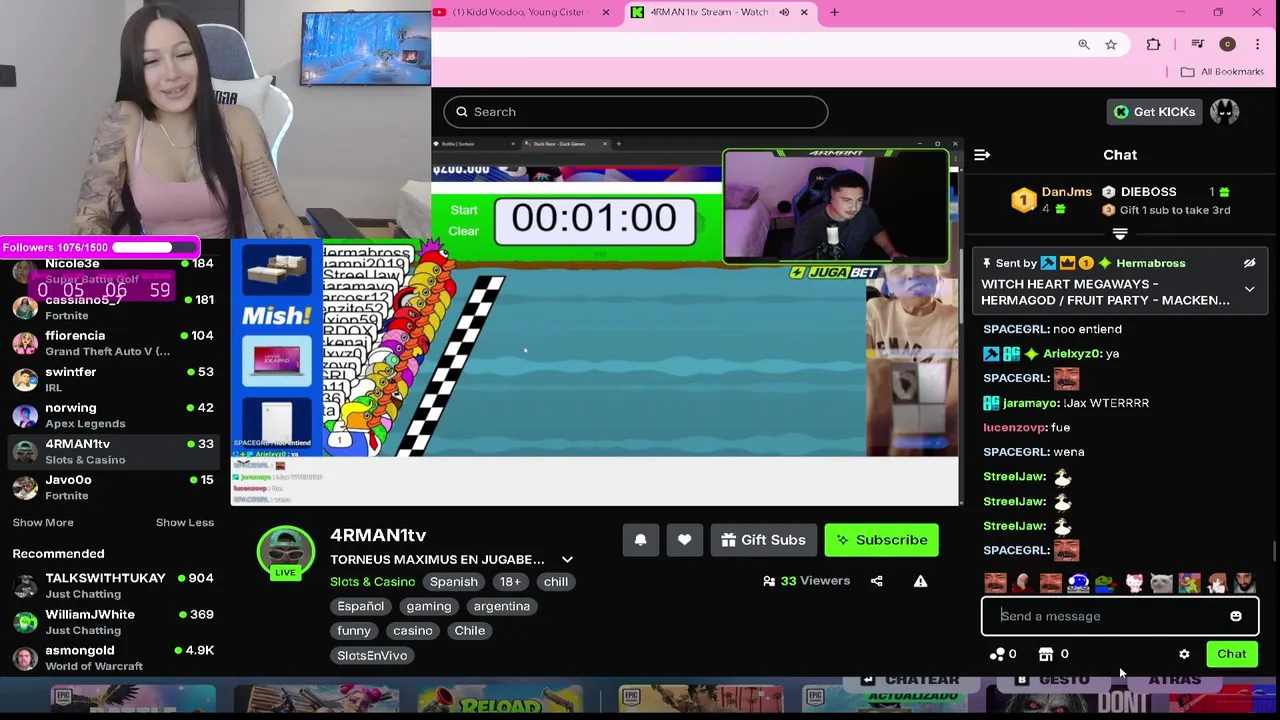Open the Chrome profile avatar
This screenshot has height=720, width=1280.
tap(1228, 44)
